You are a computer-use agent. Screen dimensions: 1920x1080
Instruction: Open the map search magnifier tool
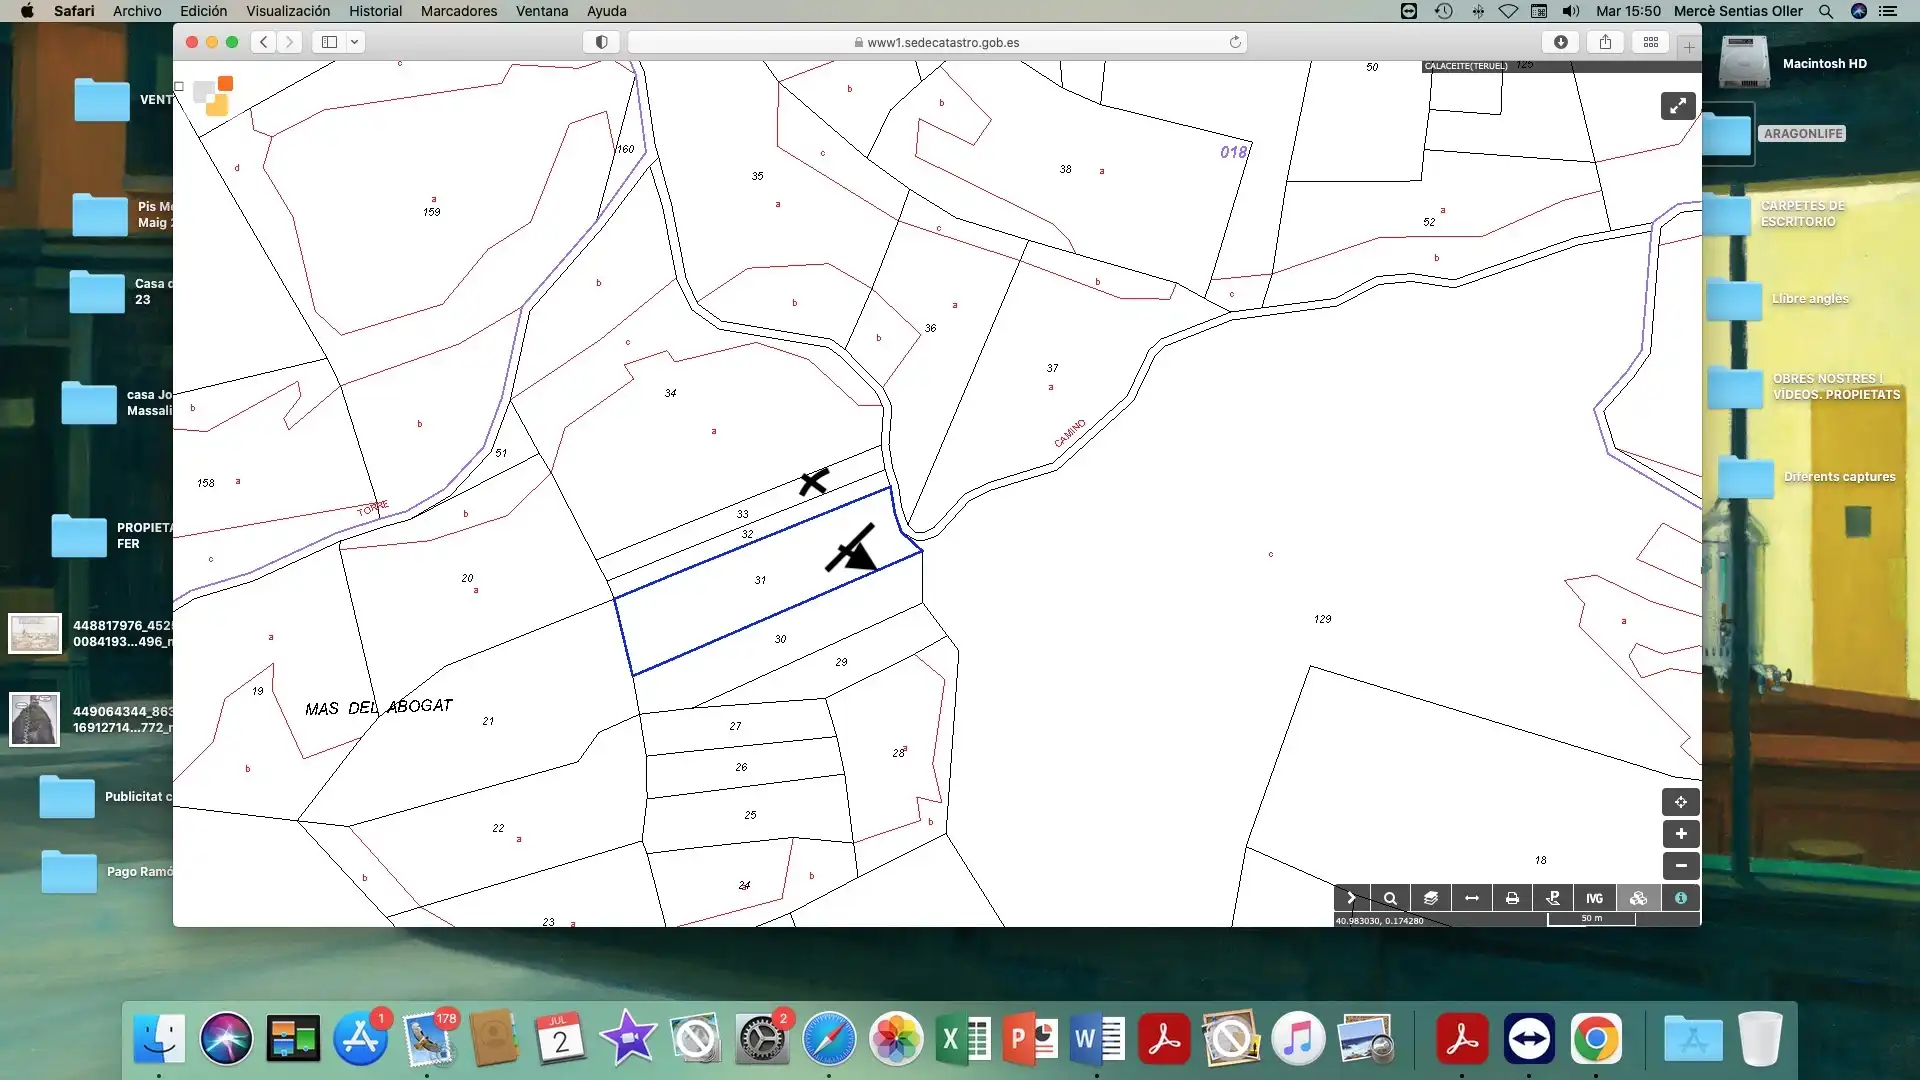click(1390, 898)
